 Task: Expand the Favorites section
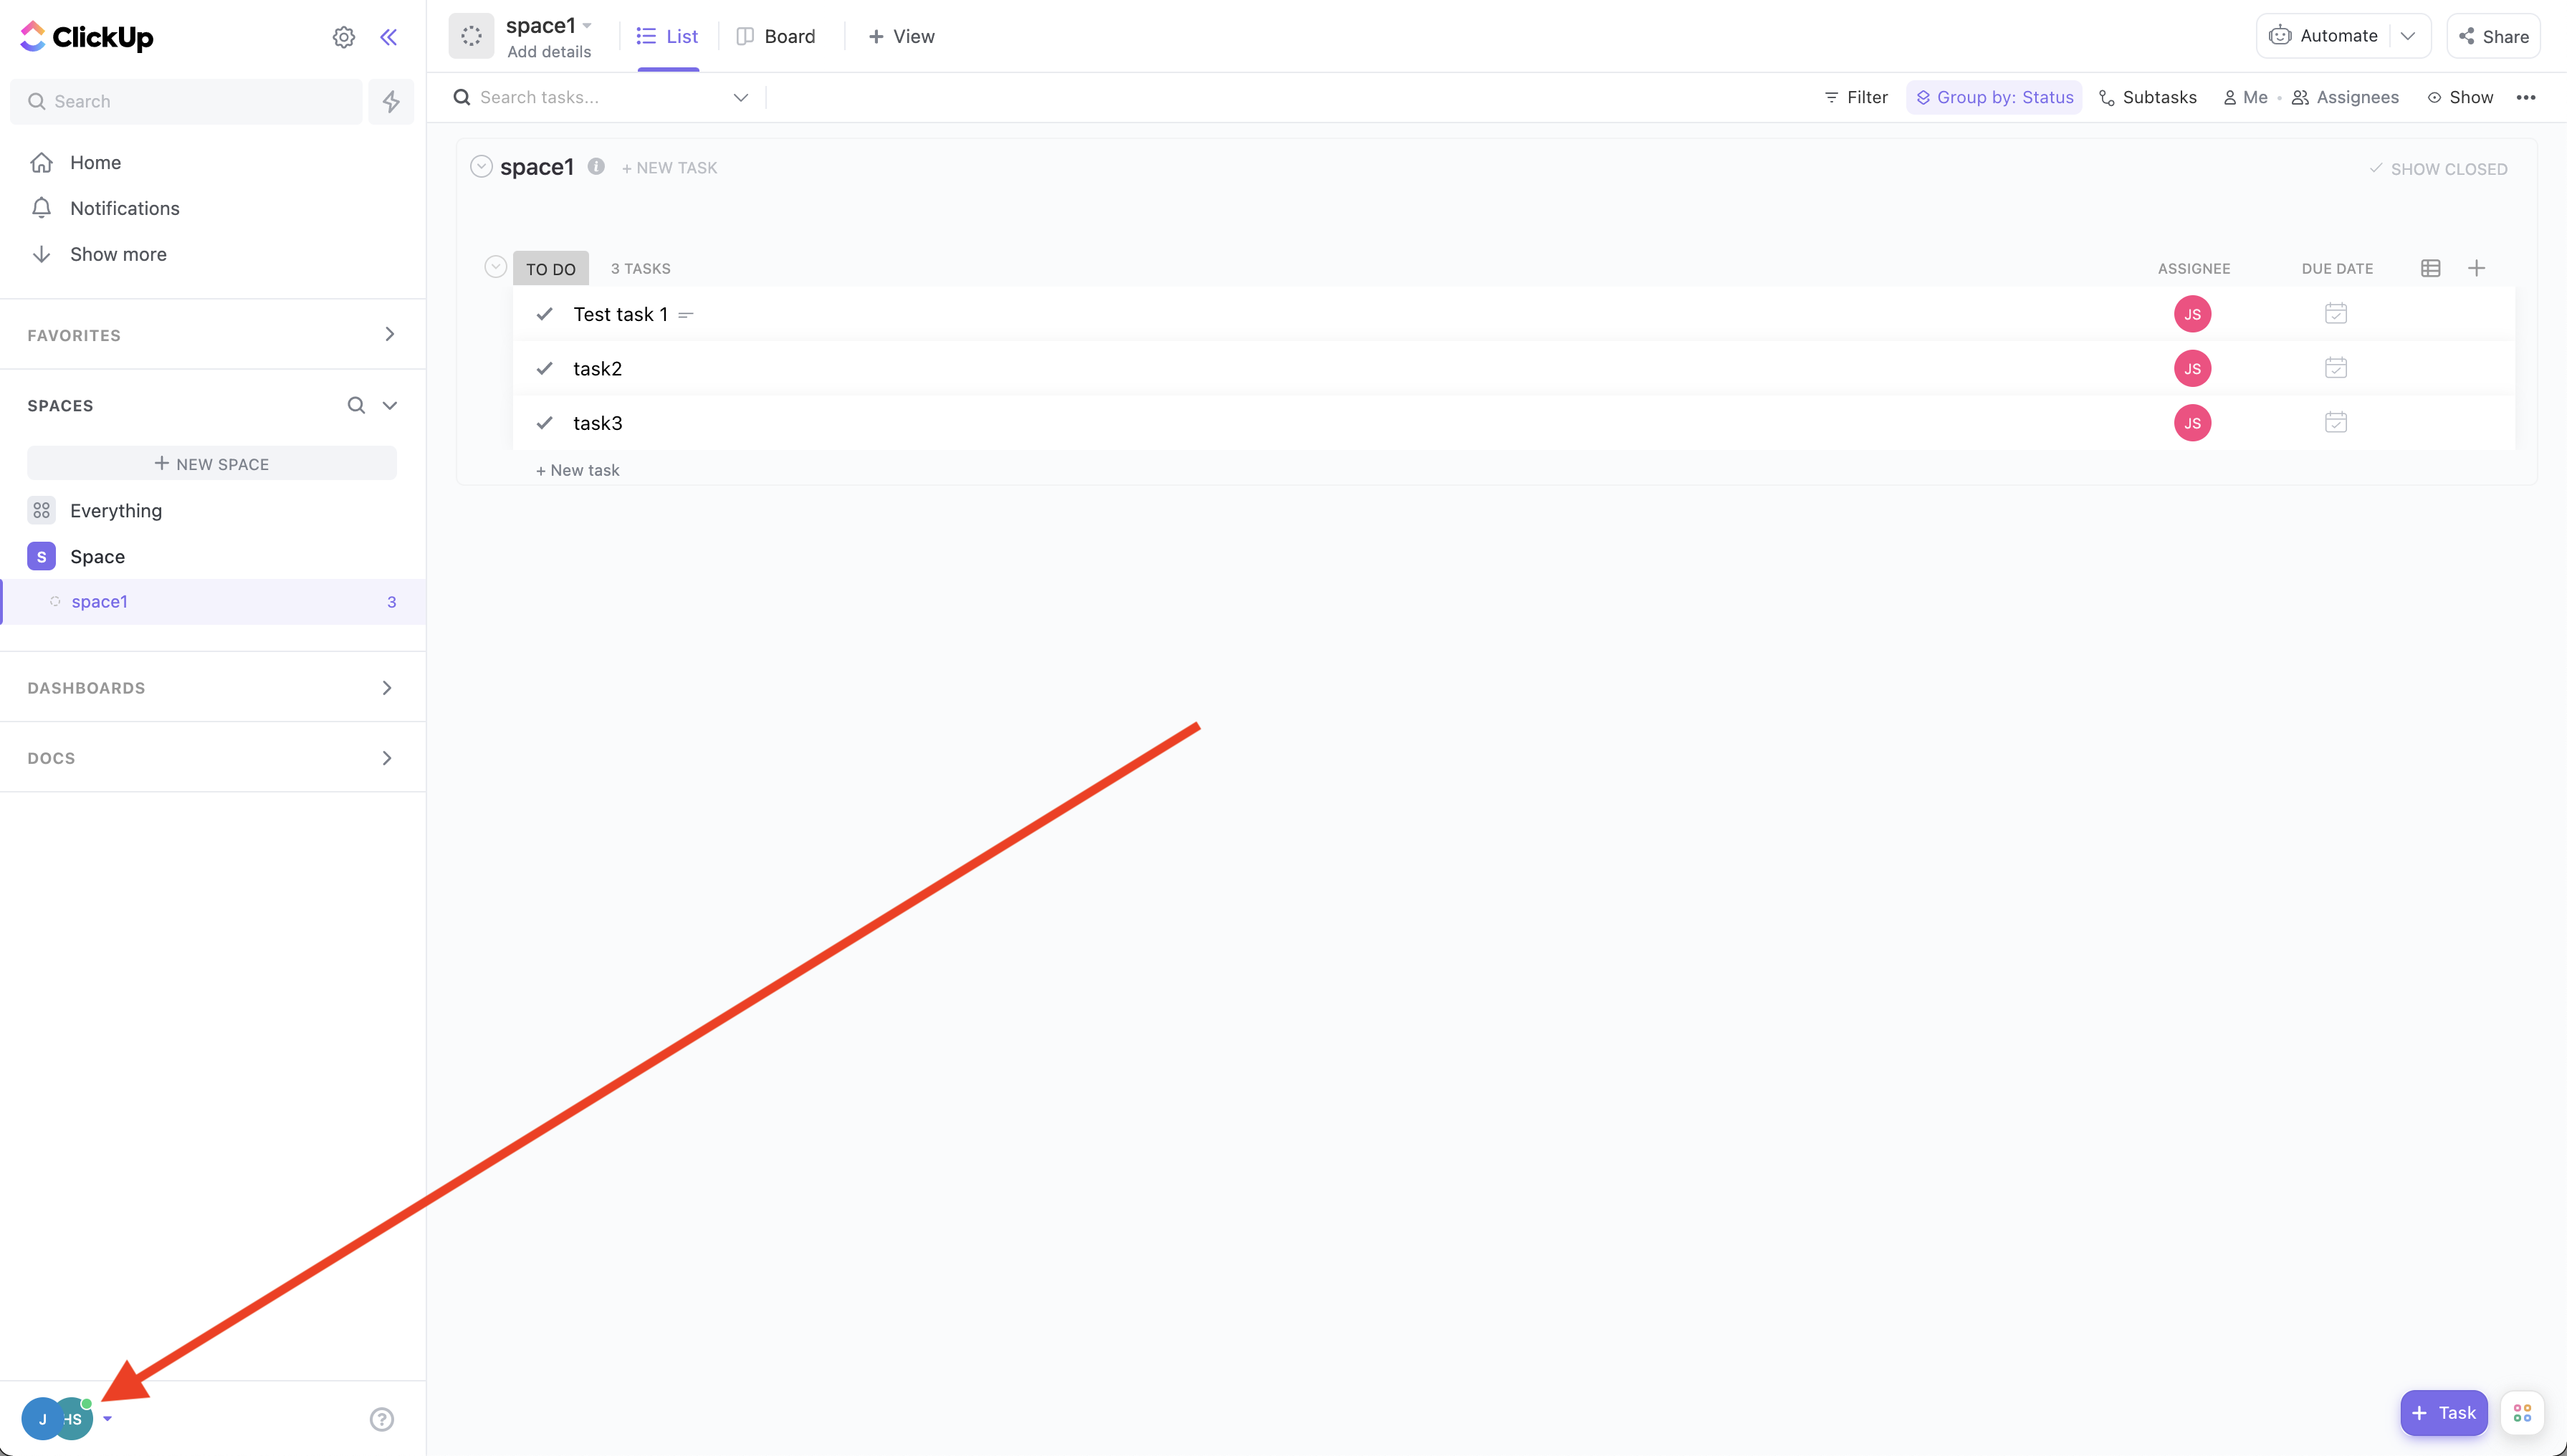[x=390, y=334]
